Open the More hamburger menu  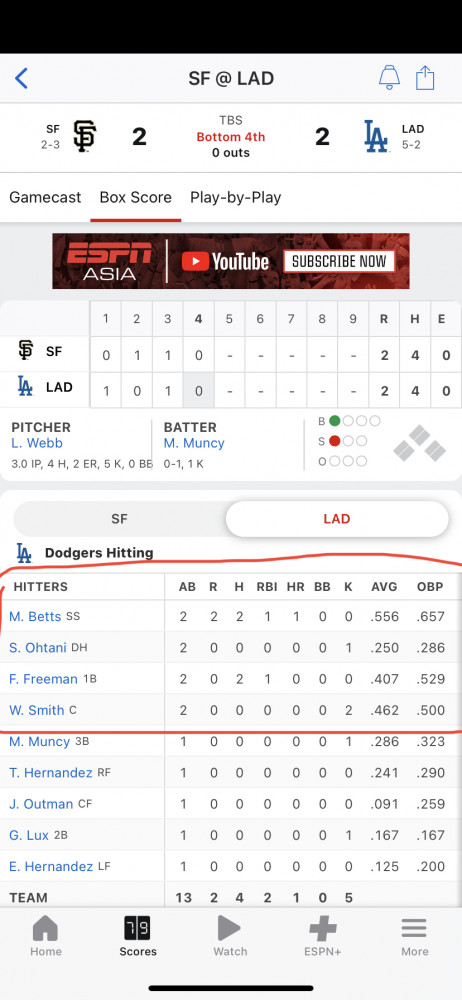point(414,929)
